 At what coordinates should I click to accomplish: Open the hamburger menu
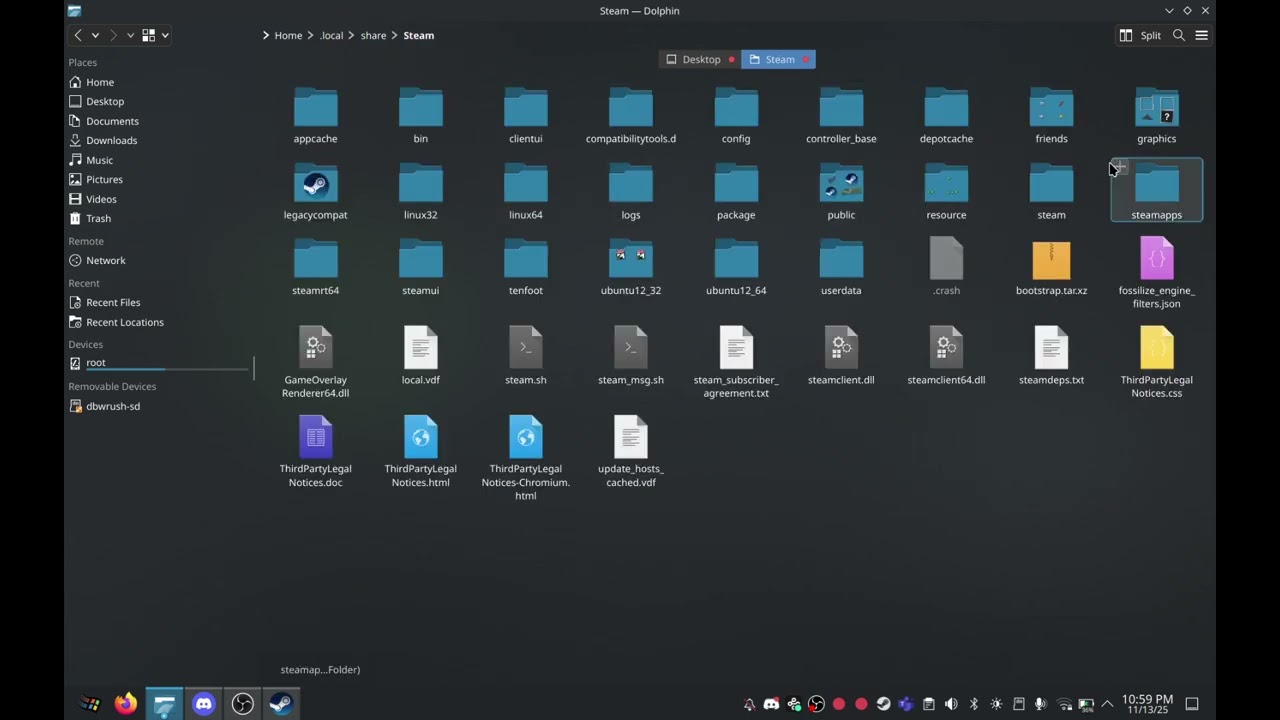(x=1201, y=35)
